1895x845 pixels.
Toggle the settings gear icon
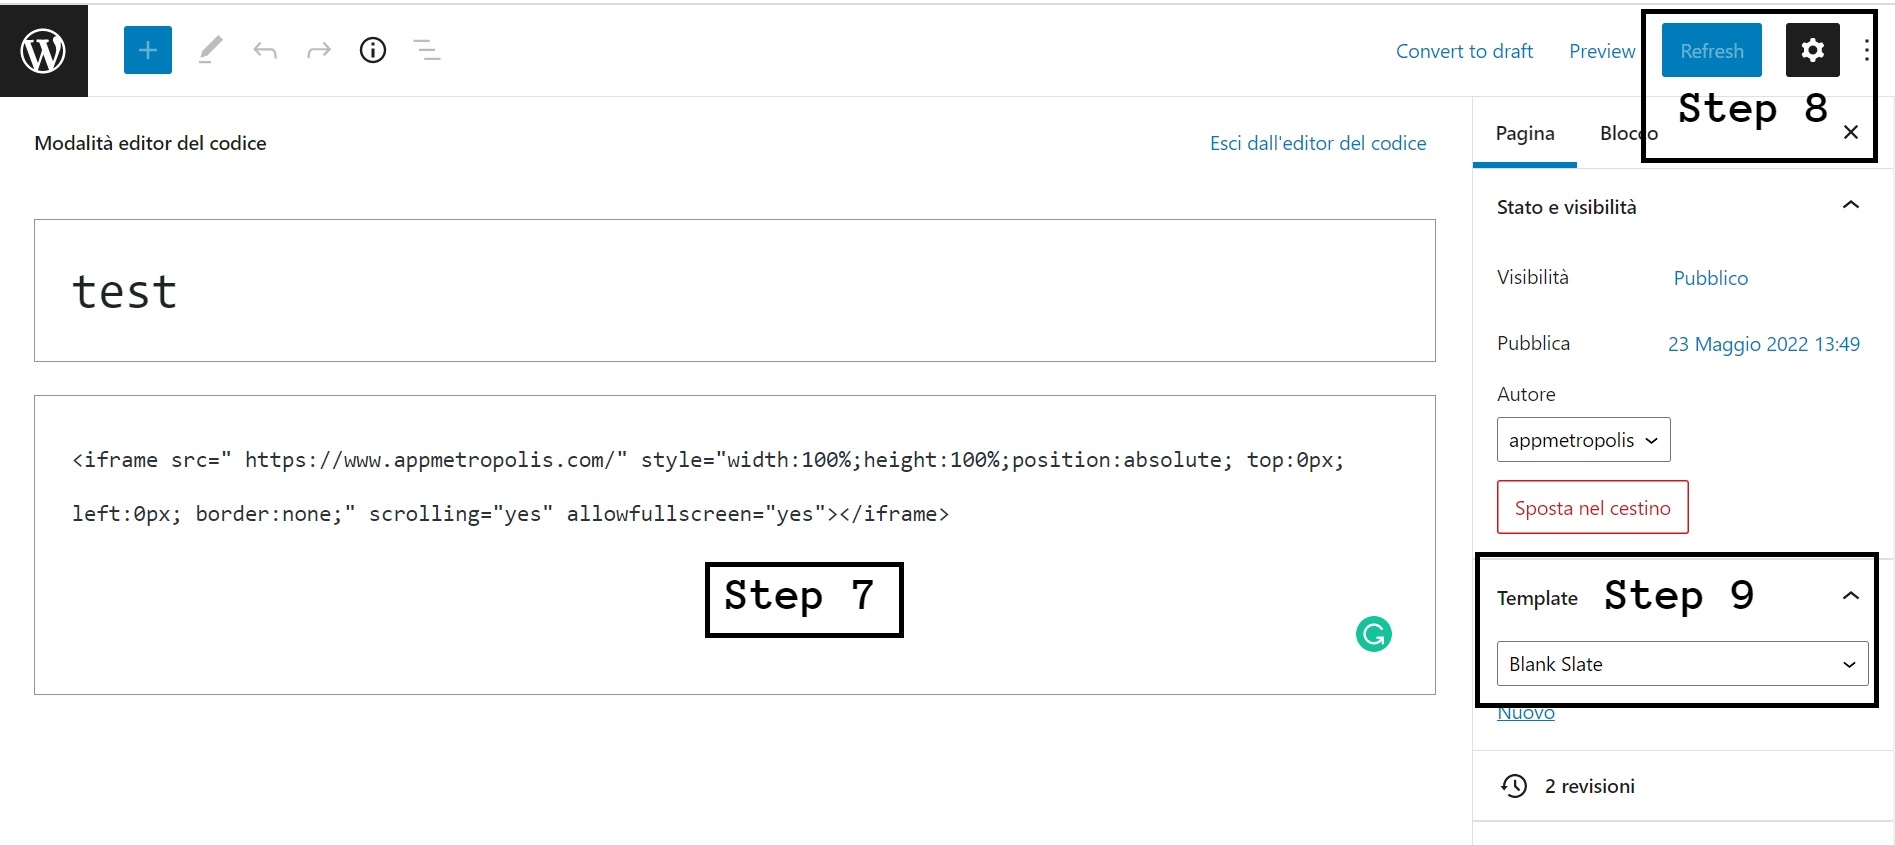point(1813,50)
